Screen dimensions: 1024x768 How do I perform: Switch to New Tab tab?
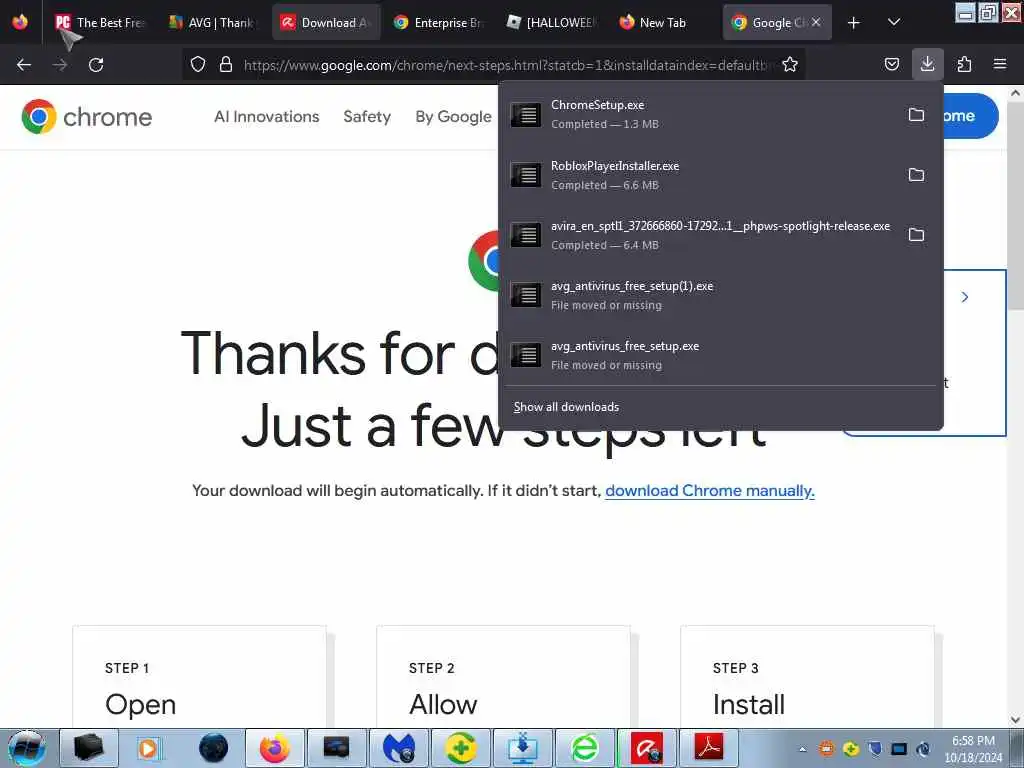tap(664, 23)
